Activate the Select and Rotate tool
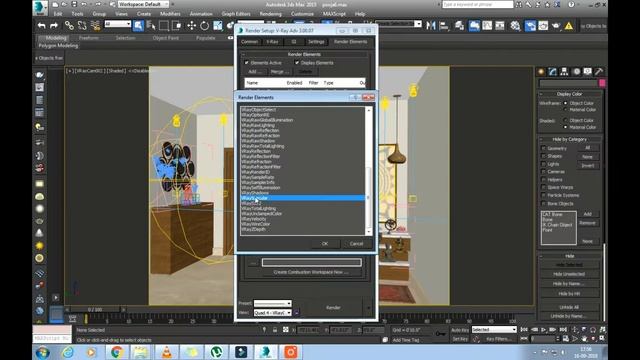The width and height of the screenshot is (640, 360). [x=204, y=26]
